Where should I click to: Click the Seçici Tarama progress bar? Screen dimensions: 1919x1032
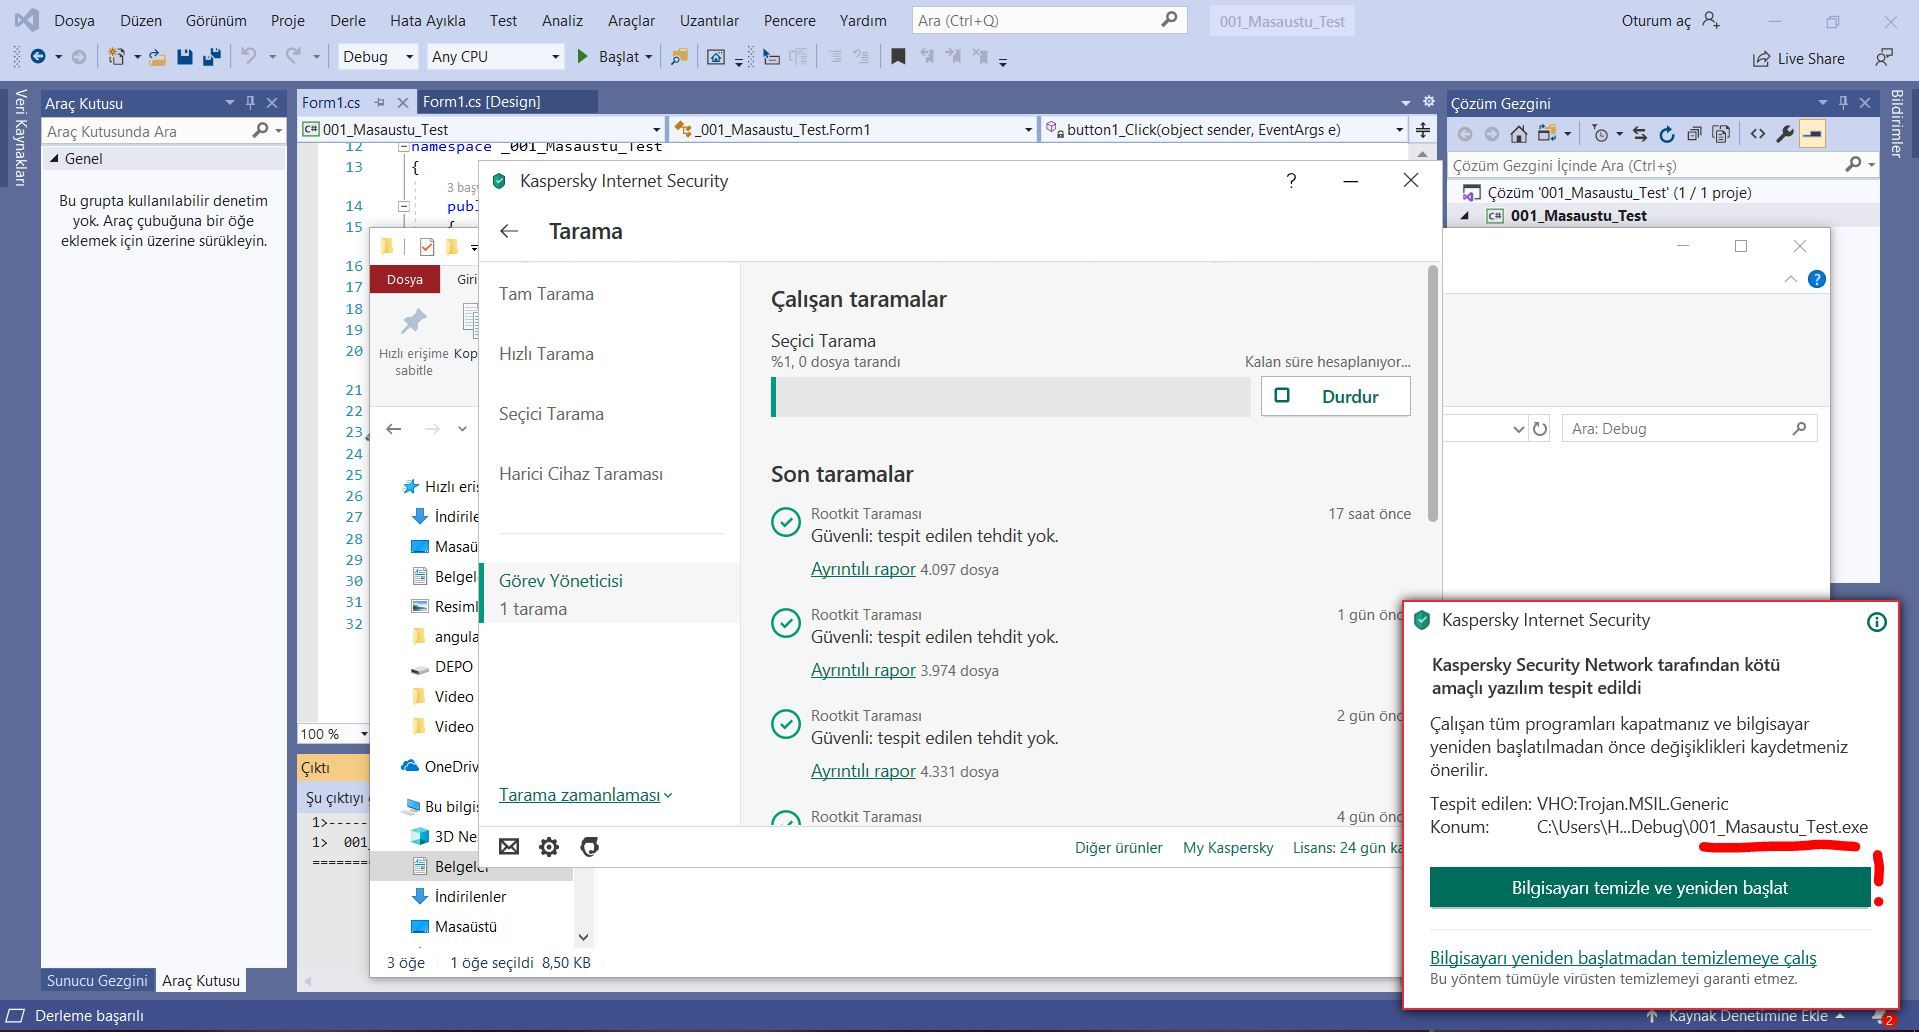tap(1010, 397)
